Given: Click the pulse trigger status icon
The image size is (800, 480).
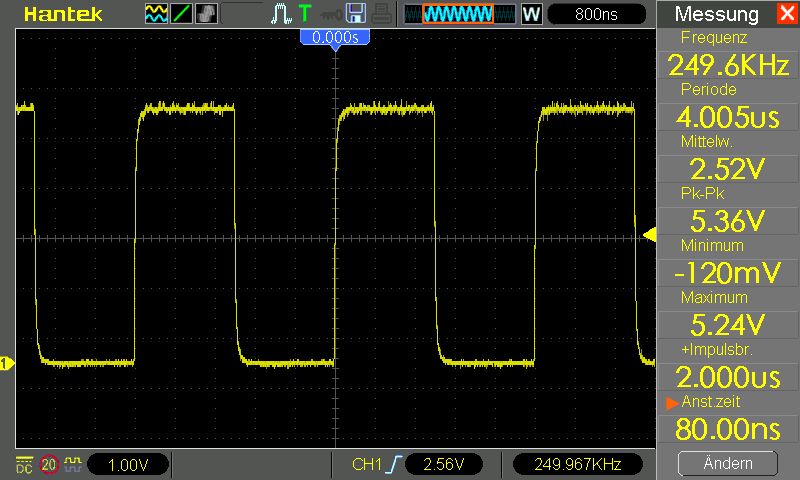Looking at the screenshot, I should click(x=280, y=14).
